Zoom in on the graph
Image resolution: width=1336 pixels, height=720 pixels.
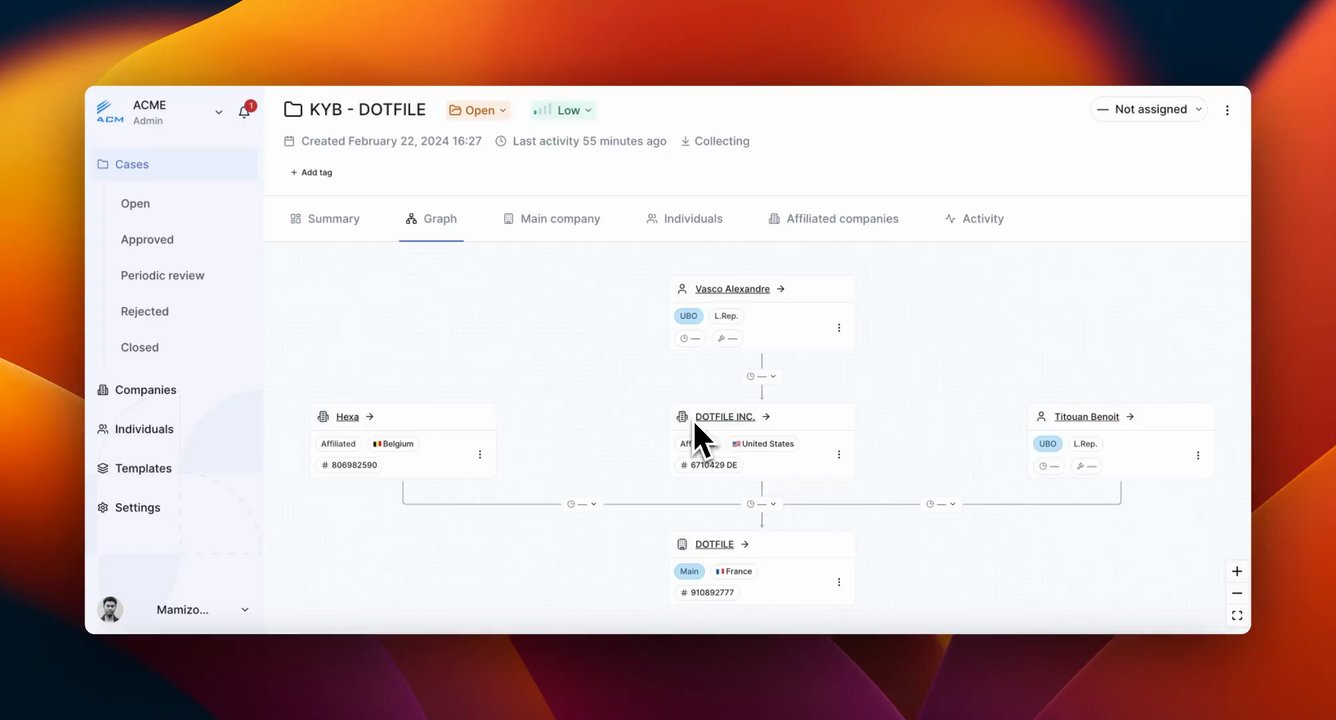point(1237,572)
